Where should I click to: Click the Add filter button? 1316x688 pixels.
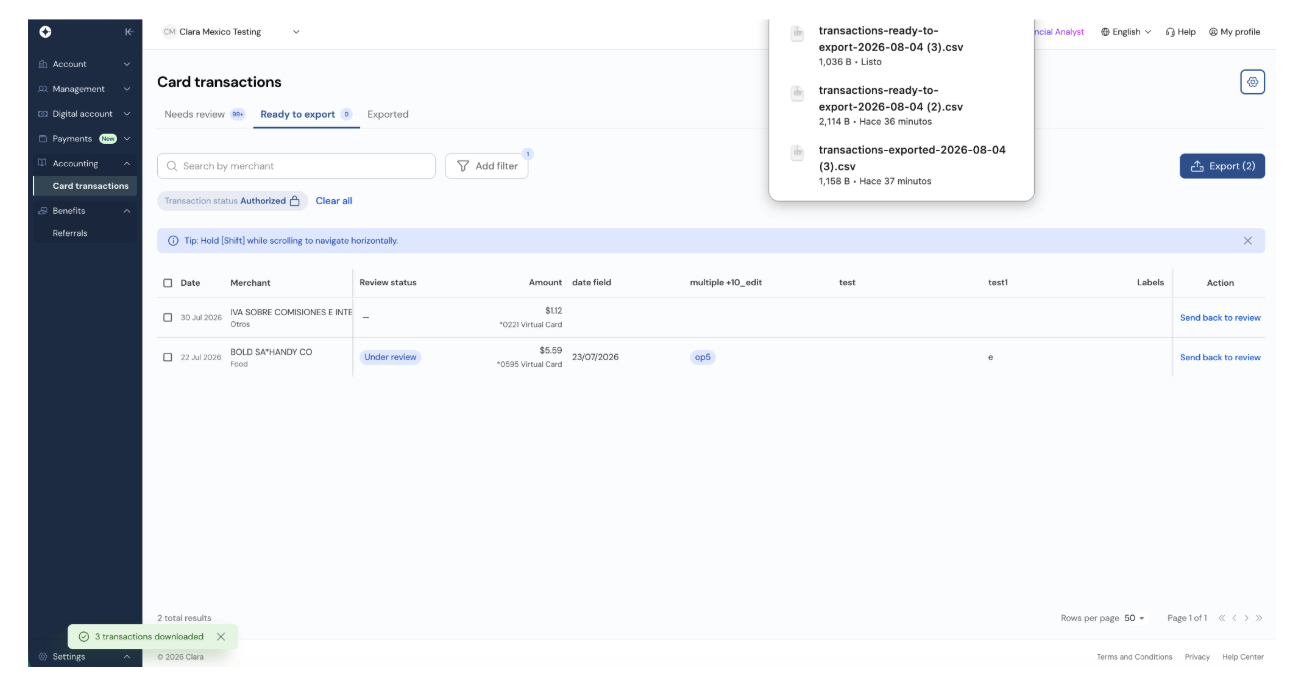pyautogui.click(x=487, y=166)
